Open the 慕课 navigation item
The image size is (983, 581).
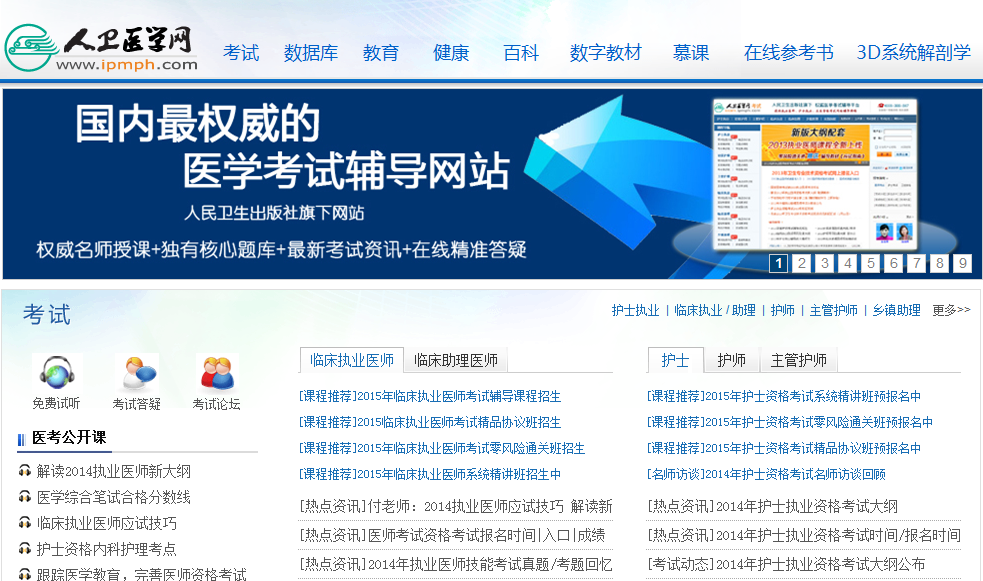pyautogui.click(x=691, y=53)
